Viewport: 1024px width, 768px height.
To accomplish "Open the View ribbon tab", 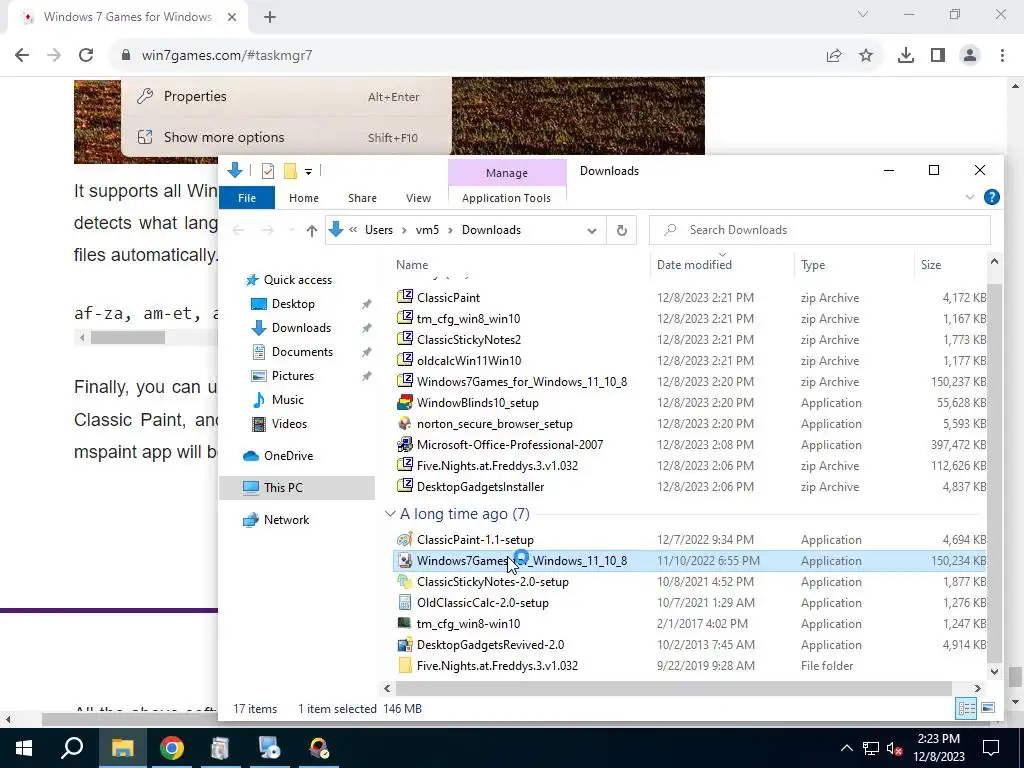I will click(x=418, y=198).
